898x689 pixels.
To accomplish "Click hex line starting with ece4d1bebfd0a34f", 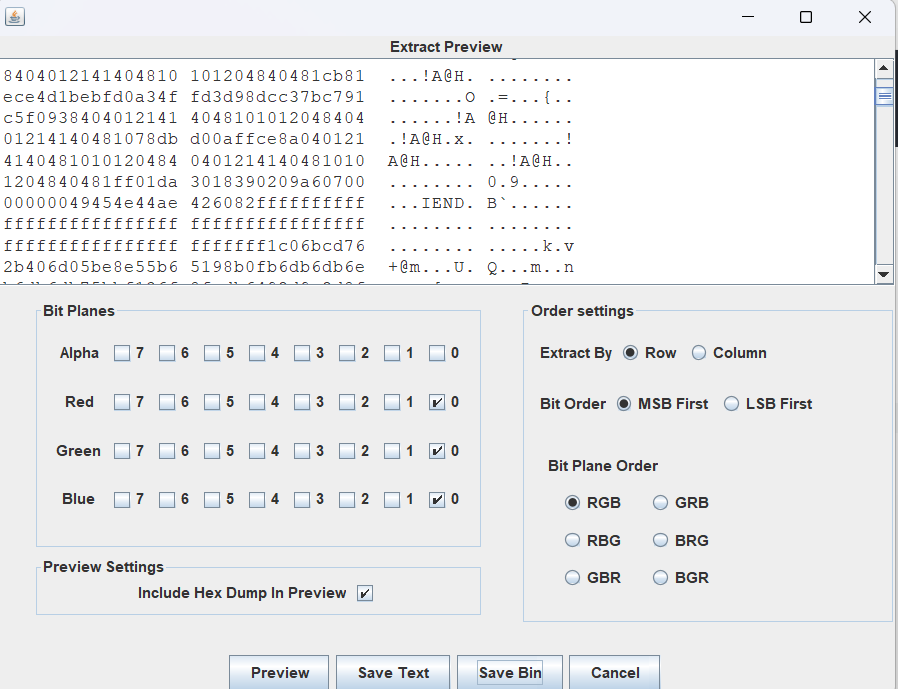I will 288,97.
